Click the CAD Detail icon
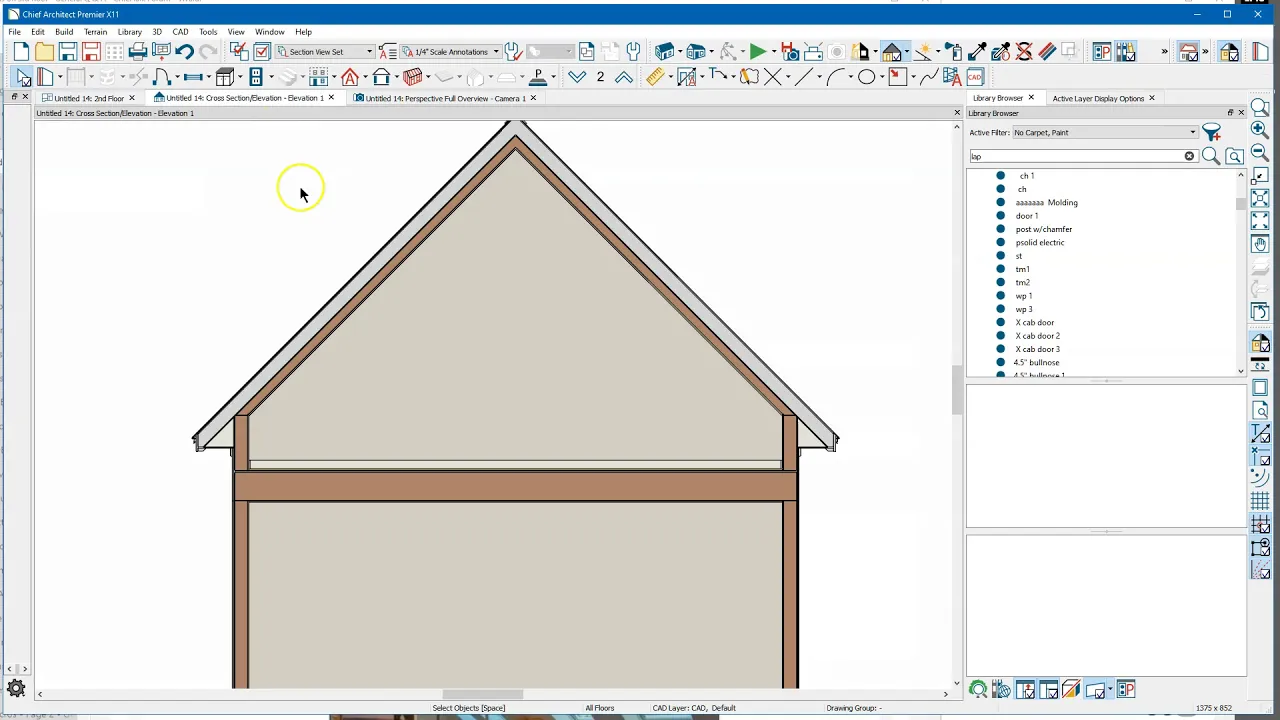This screenshot has height=720, width=1280. tap(975, 77)
